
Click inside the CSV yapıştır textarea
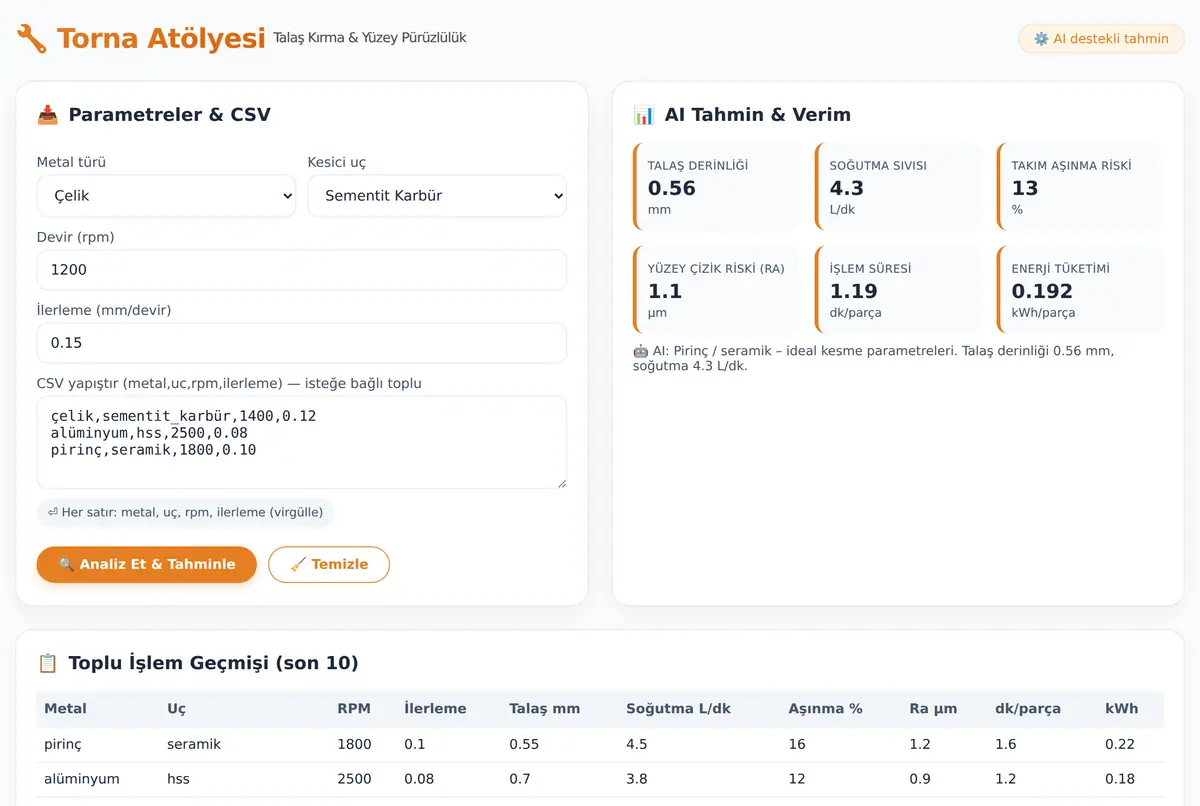(x=302, y=442)
